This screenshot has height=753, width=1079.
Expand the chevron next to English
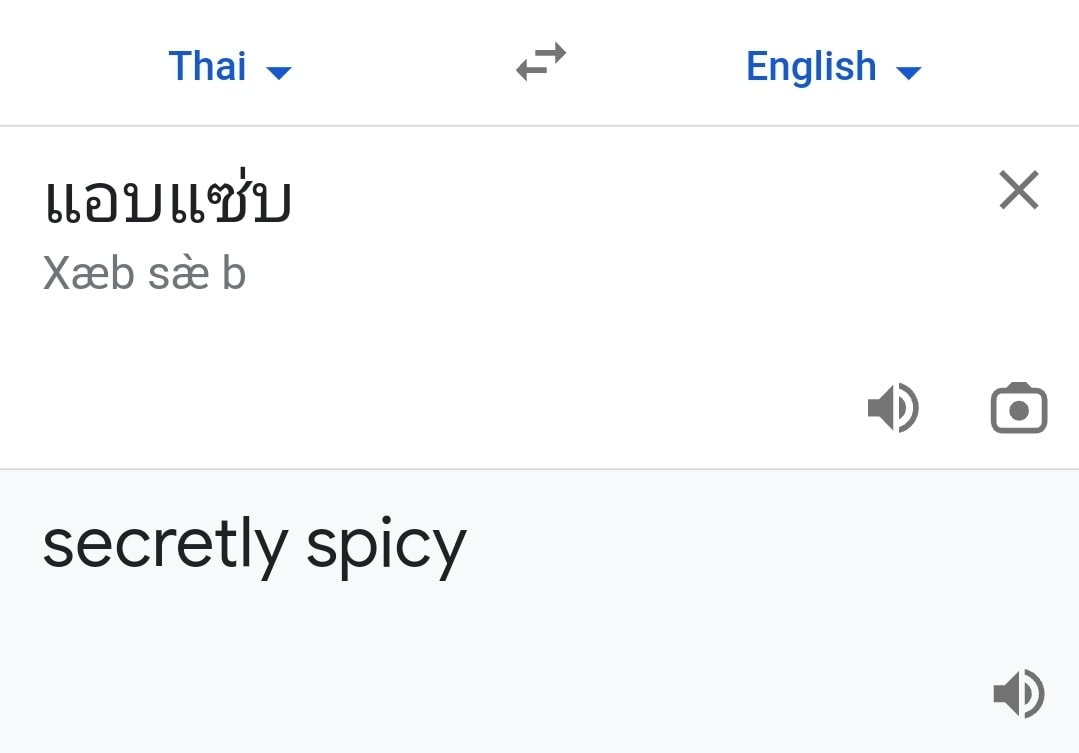(x=909, y=72)
